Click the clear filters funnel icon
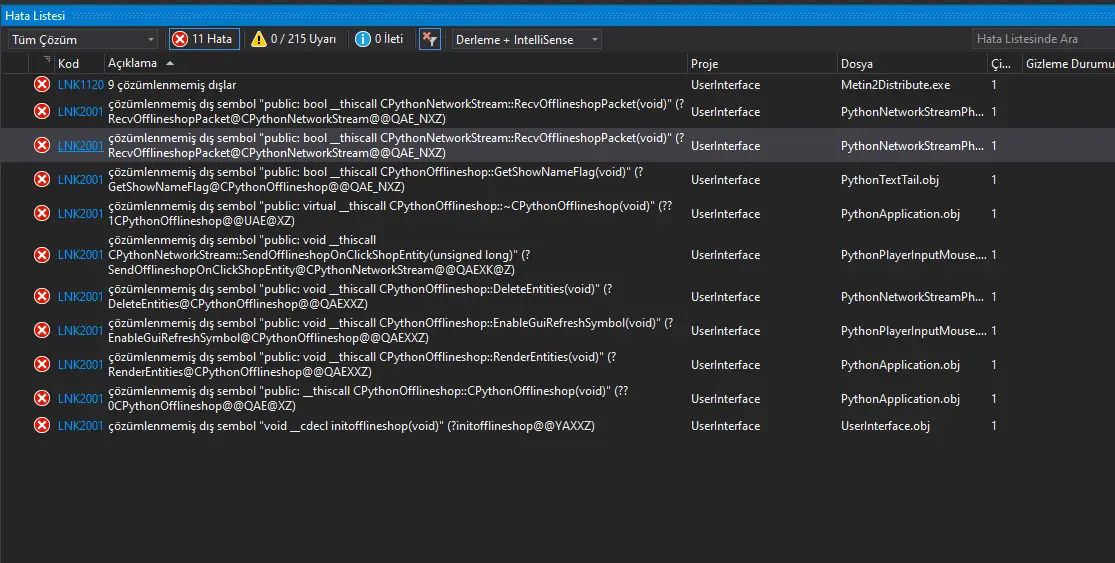1115x563 pixels. point(429,39)
